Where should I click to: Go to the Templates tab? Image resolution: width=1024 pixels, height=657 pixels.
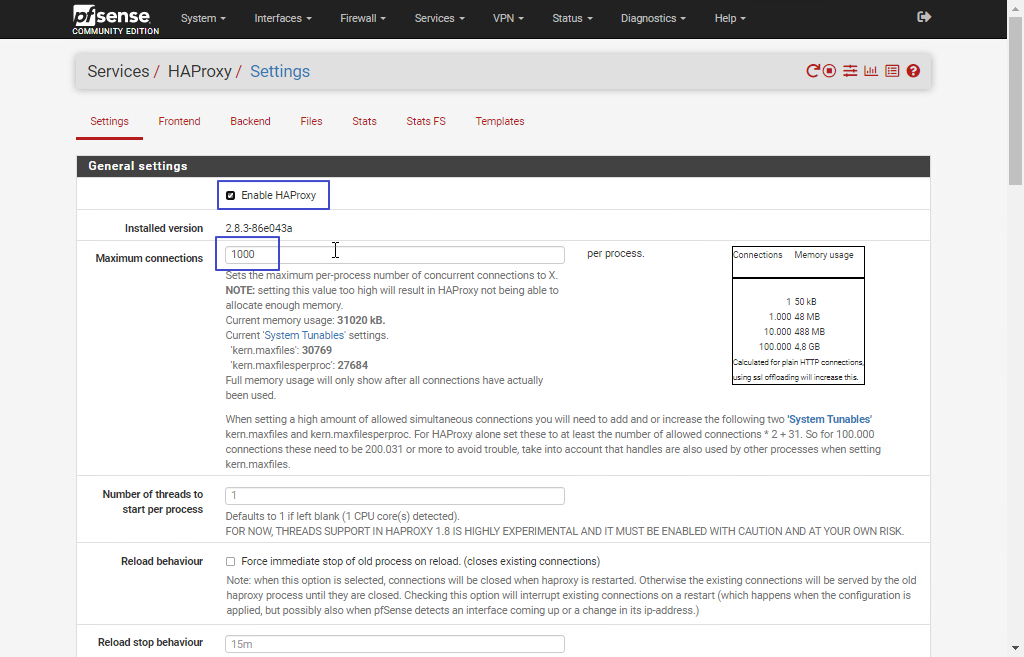(500, 121)
